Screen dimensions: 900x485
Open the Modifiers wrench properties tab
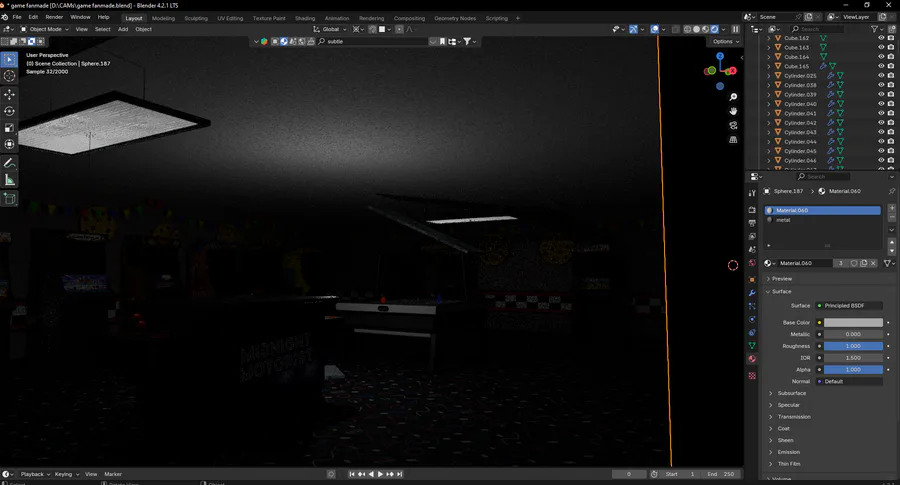tap(752, 293)
